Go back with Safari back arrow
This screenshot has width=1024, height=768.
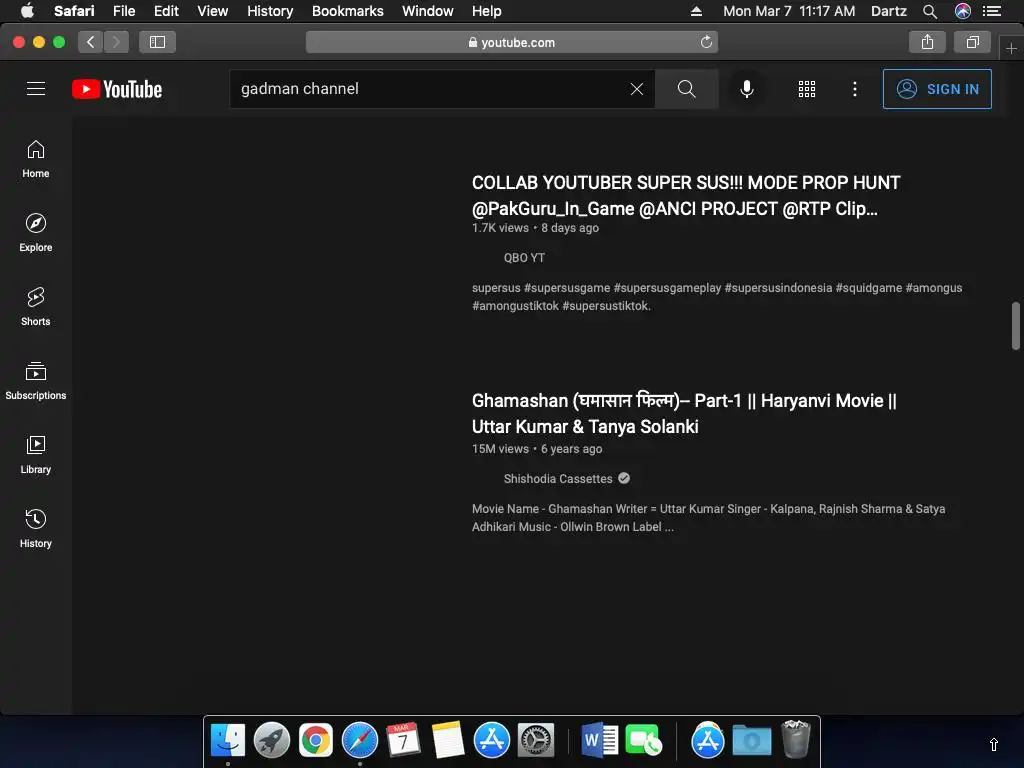click(91, 42)
